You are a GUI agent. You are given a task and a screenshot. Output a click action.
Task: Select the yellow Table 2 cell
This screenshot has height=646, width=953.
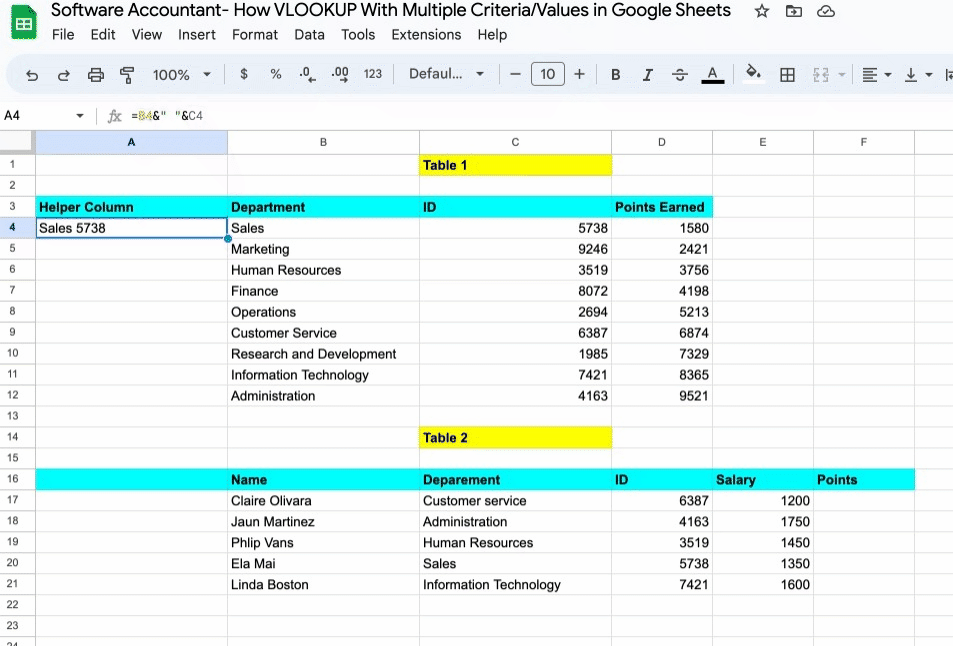[x=515, y=438]
